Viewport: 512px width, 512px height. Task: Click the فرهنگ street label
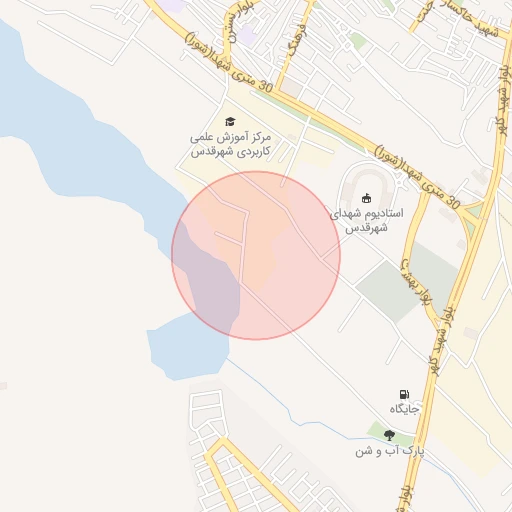coord(296,39)
